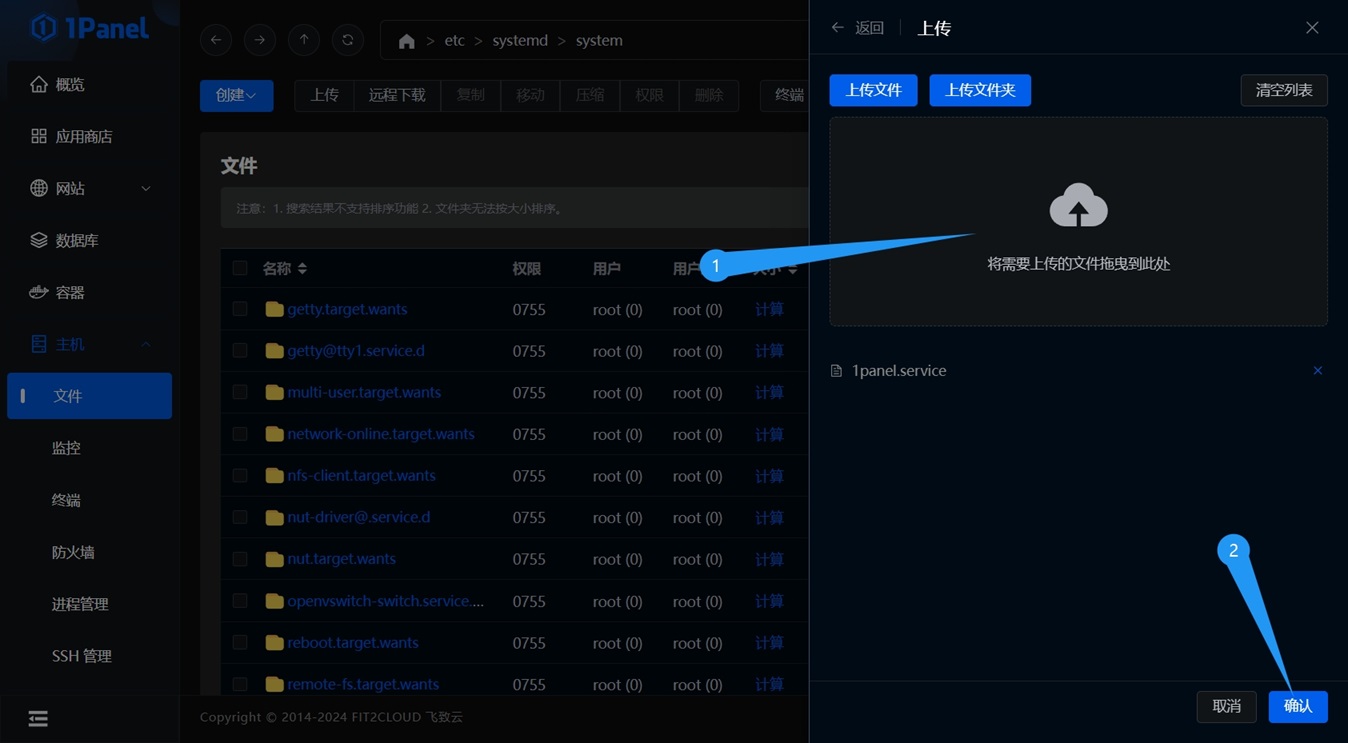
Task: Remove 1panel.service from upload list
Action: 1317,371
